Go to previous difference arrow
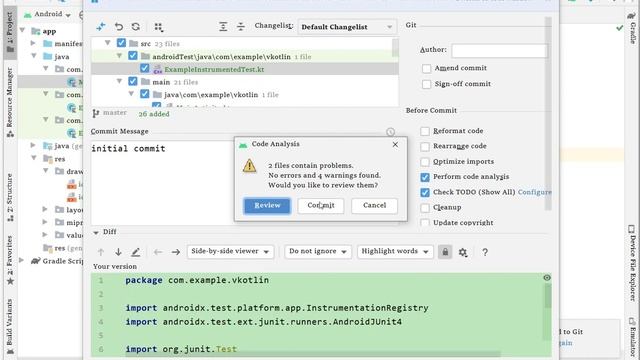The height and width of the screenshot is (360, 640). tap(101, 252)
